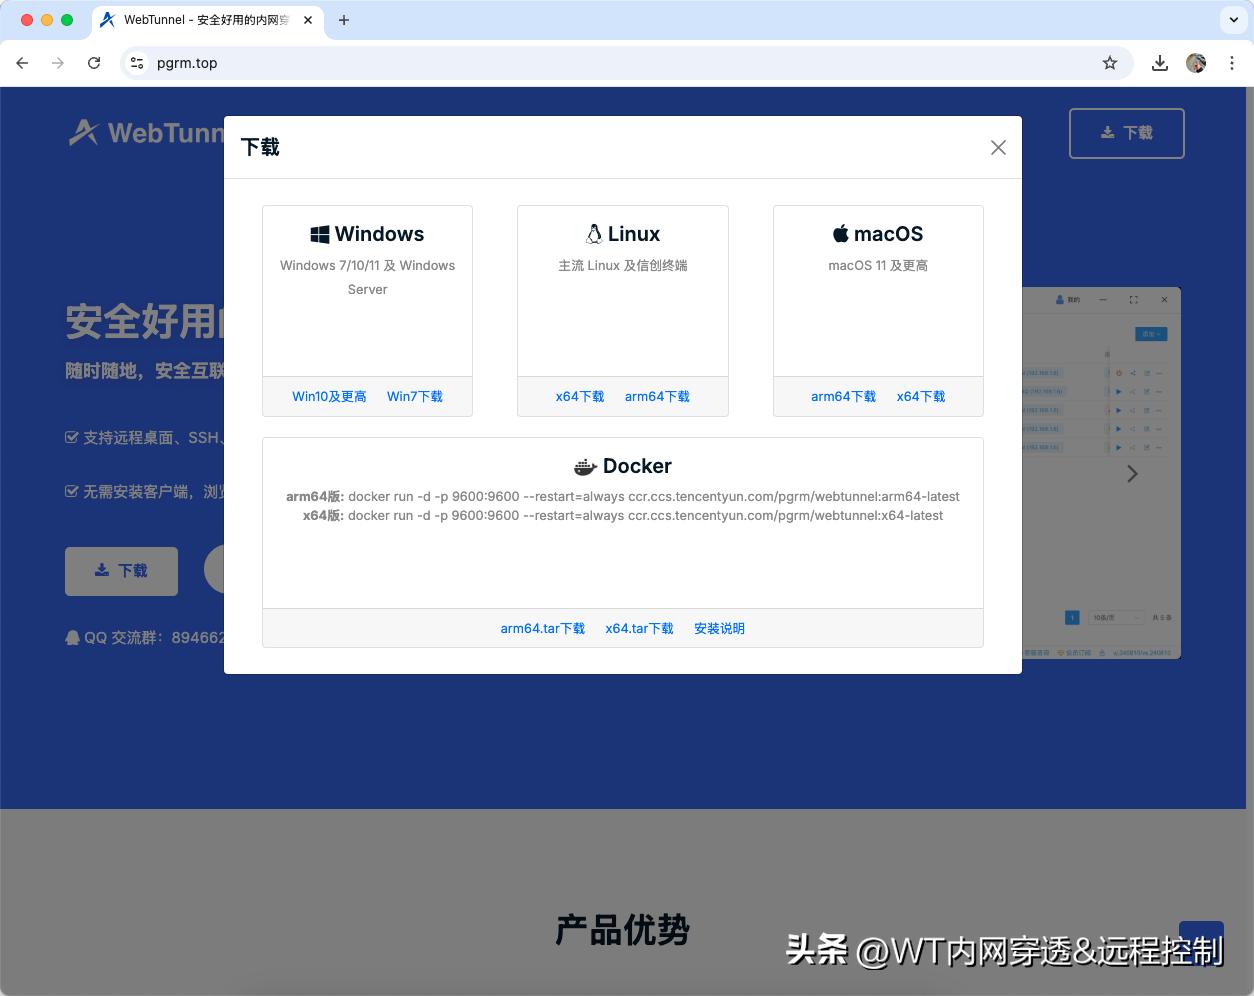Click the x64.tar下载 Docker link
Image resolution: width=1254 pixels, height=996 pixels.
coord(639,629)
